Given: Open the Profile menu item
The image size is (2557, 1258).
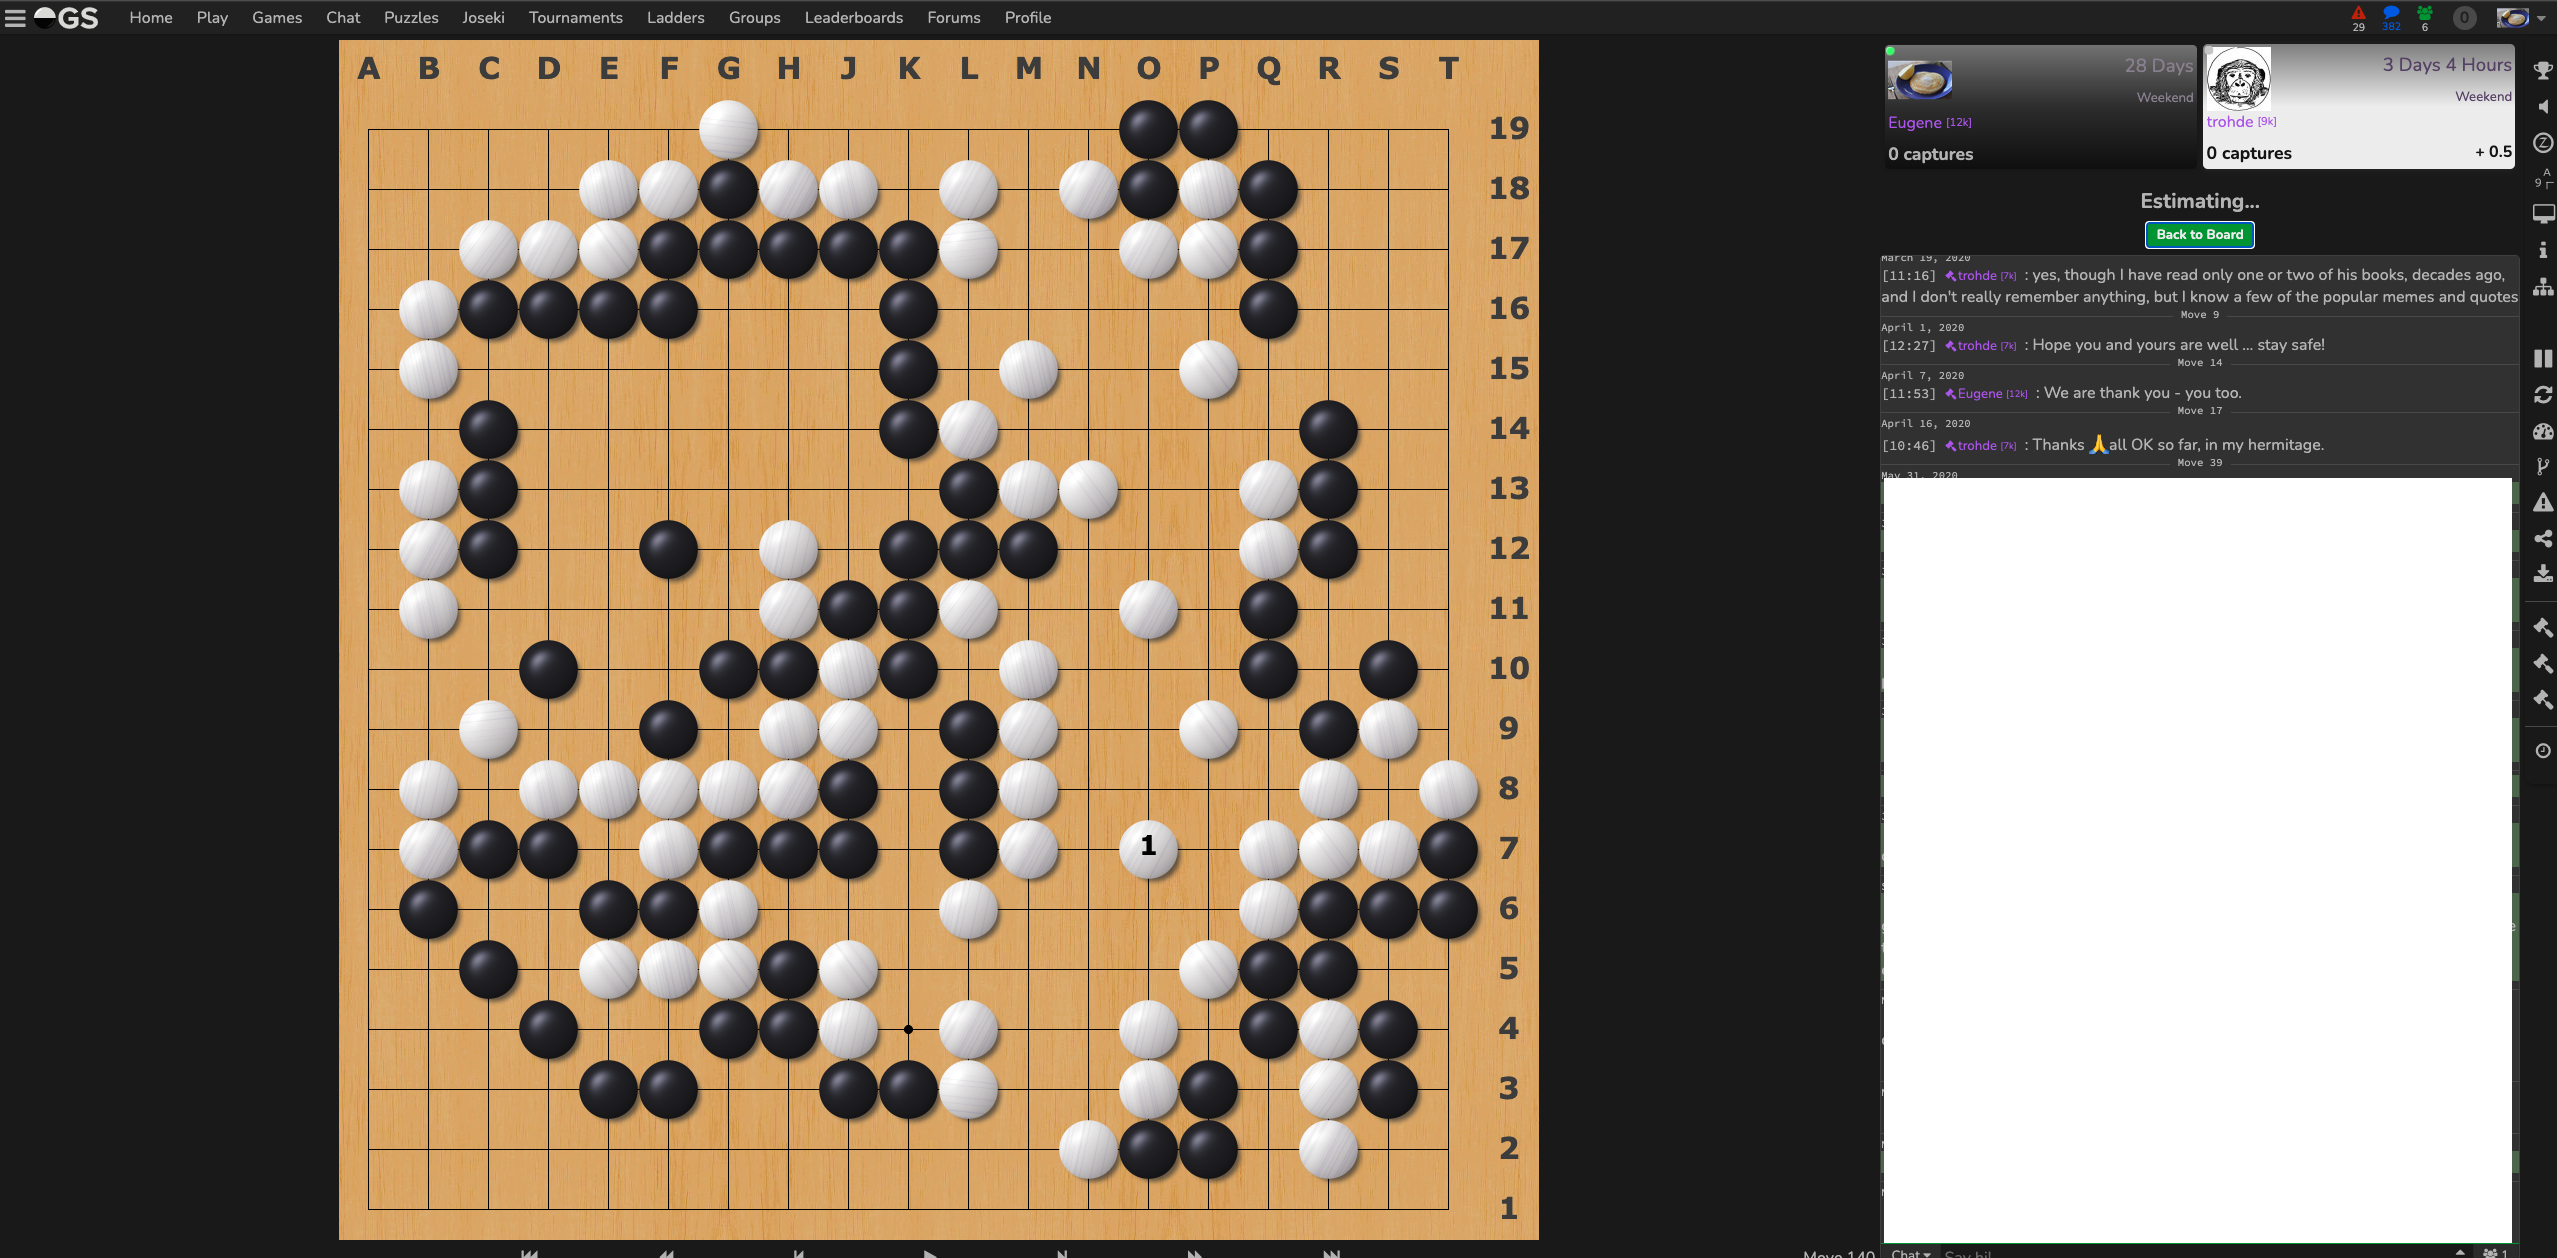Looking at the screenshot, I should (1028, 17).
